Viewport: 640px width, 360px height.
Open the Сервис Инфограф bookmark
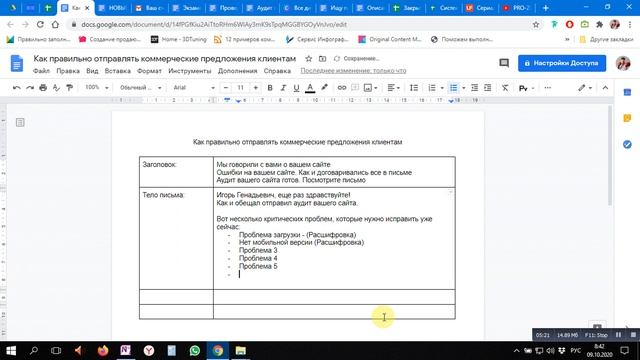coord(317,39)
